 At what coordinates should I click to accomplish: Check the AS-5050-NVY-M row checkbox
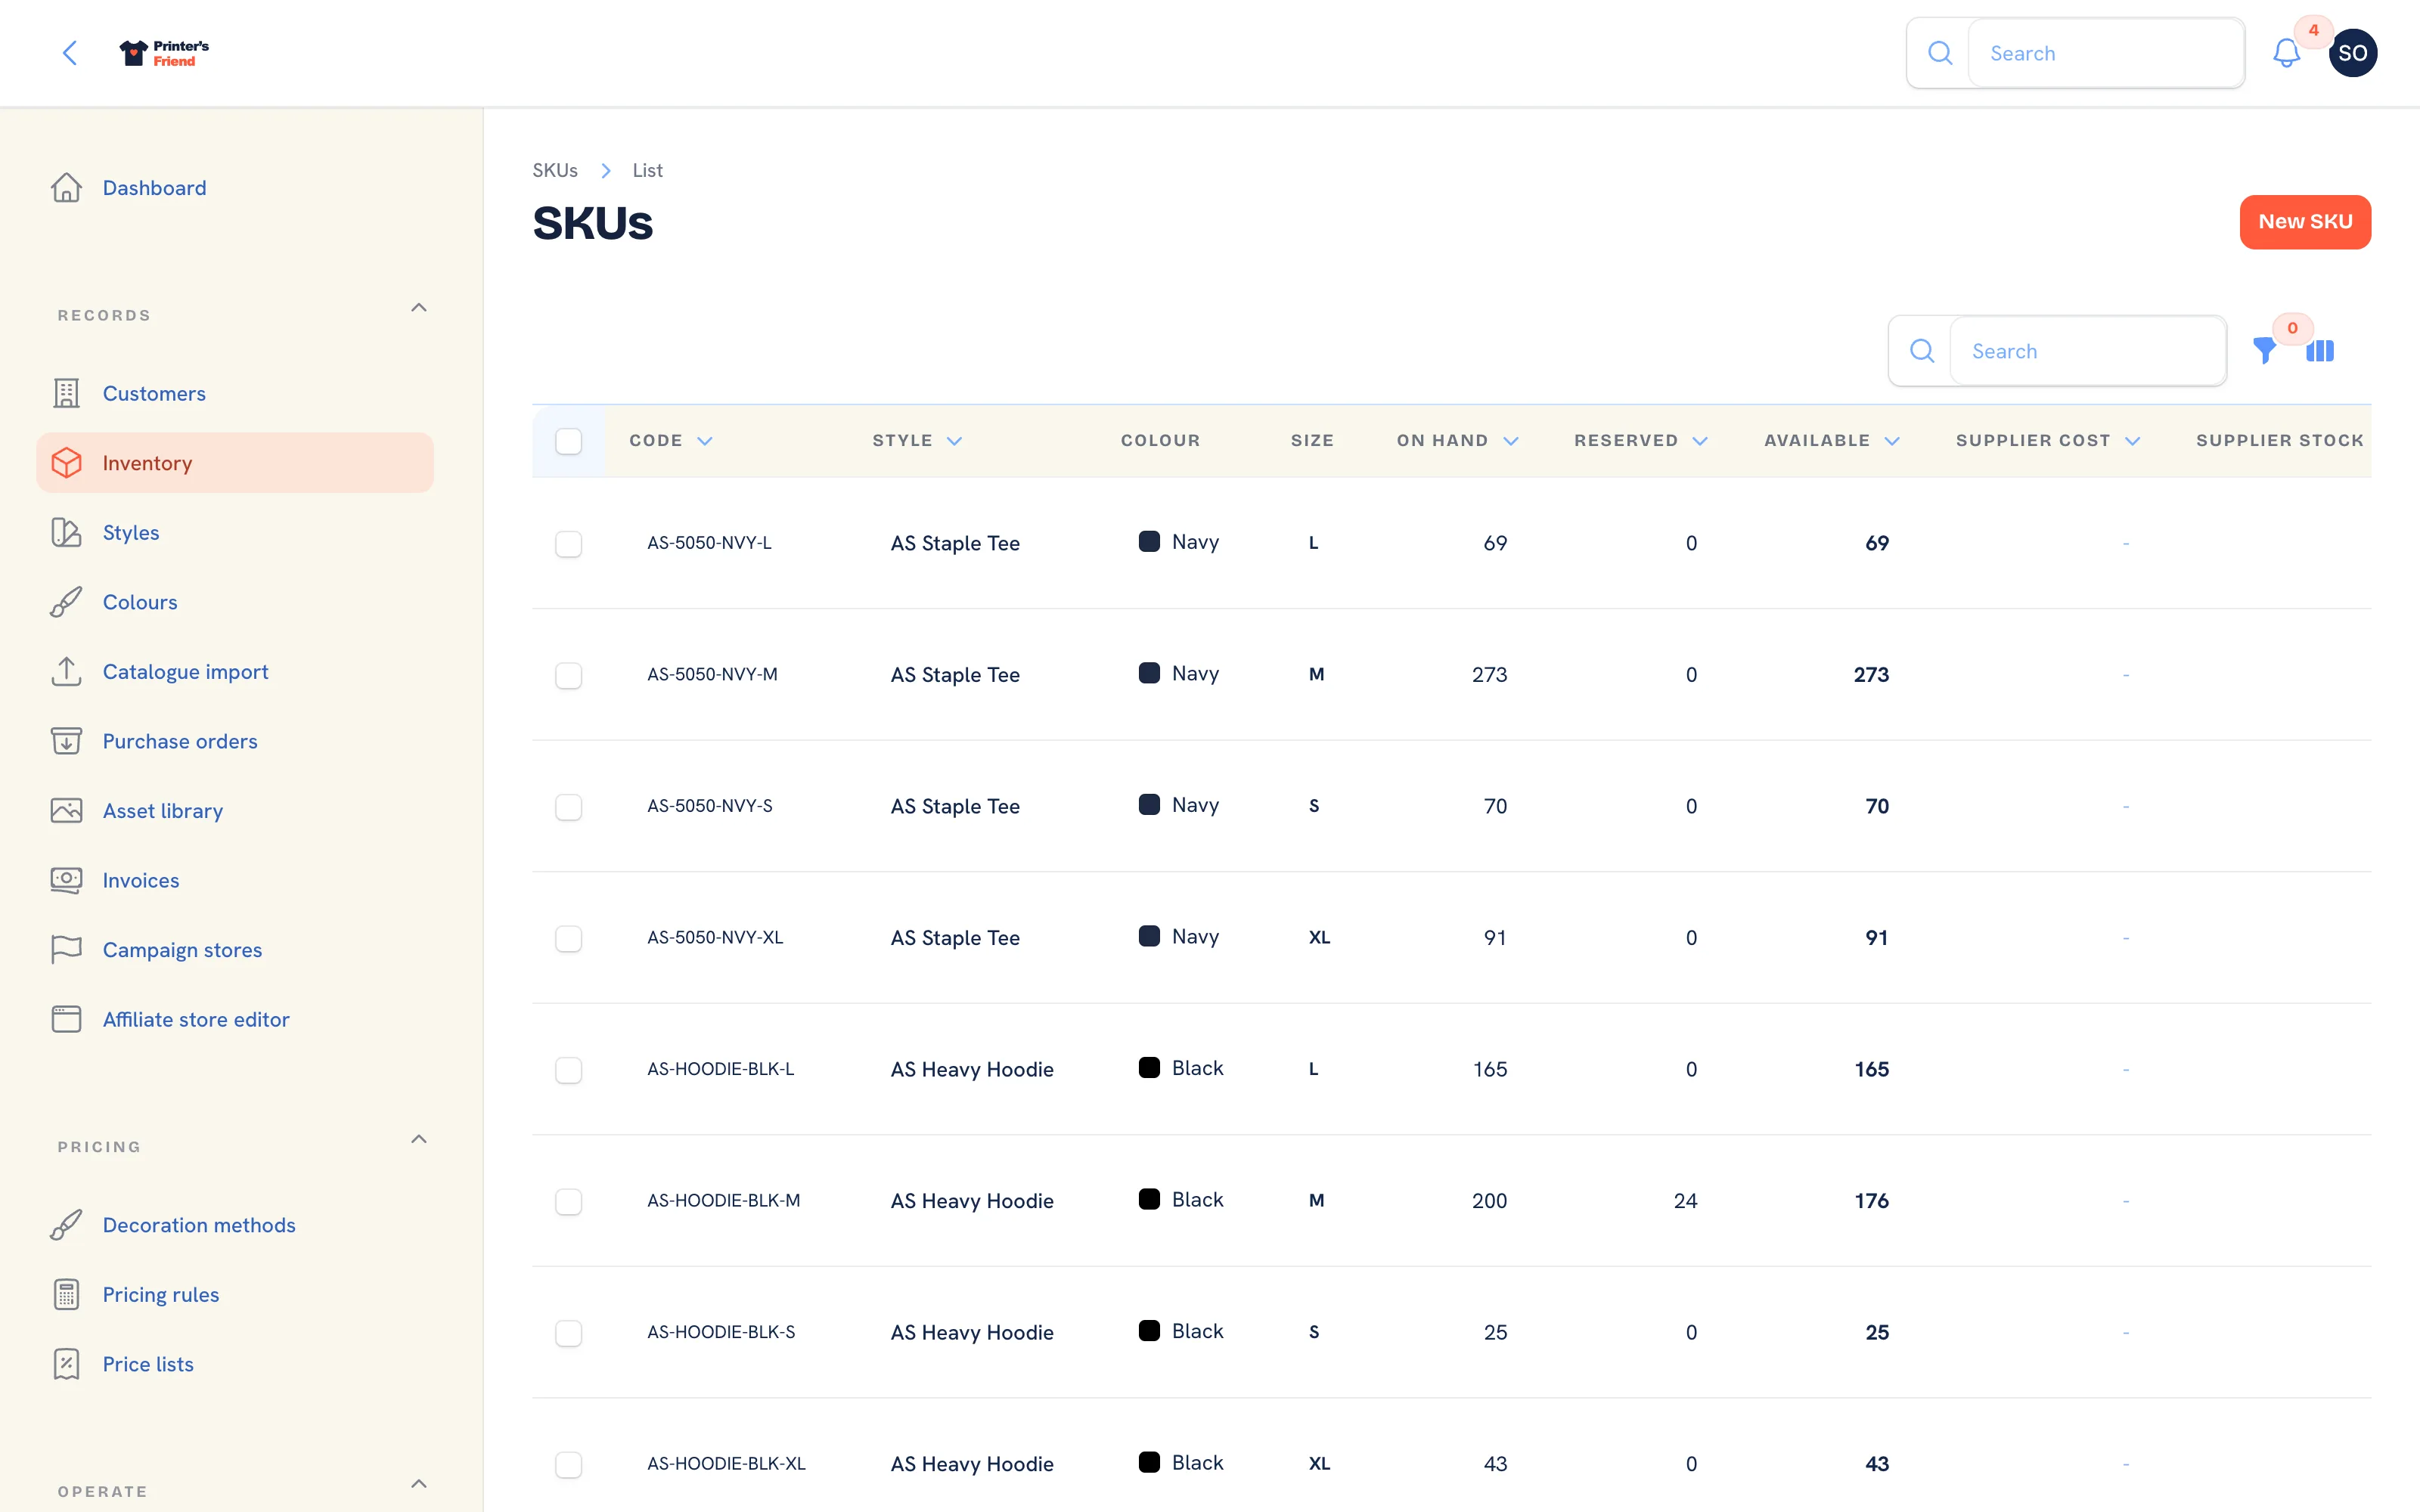coord(568,675)
